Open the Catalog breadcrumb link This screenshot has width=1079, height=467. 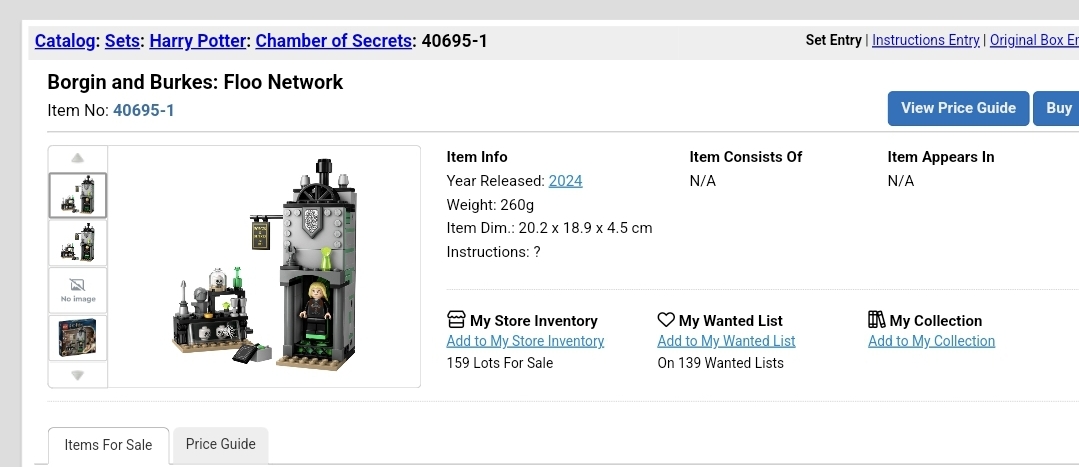[x=65, y=41]
